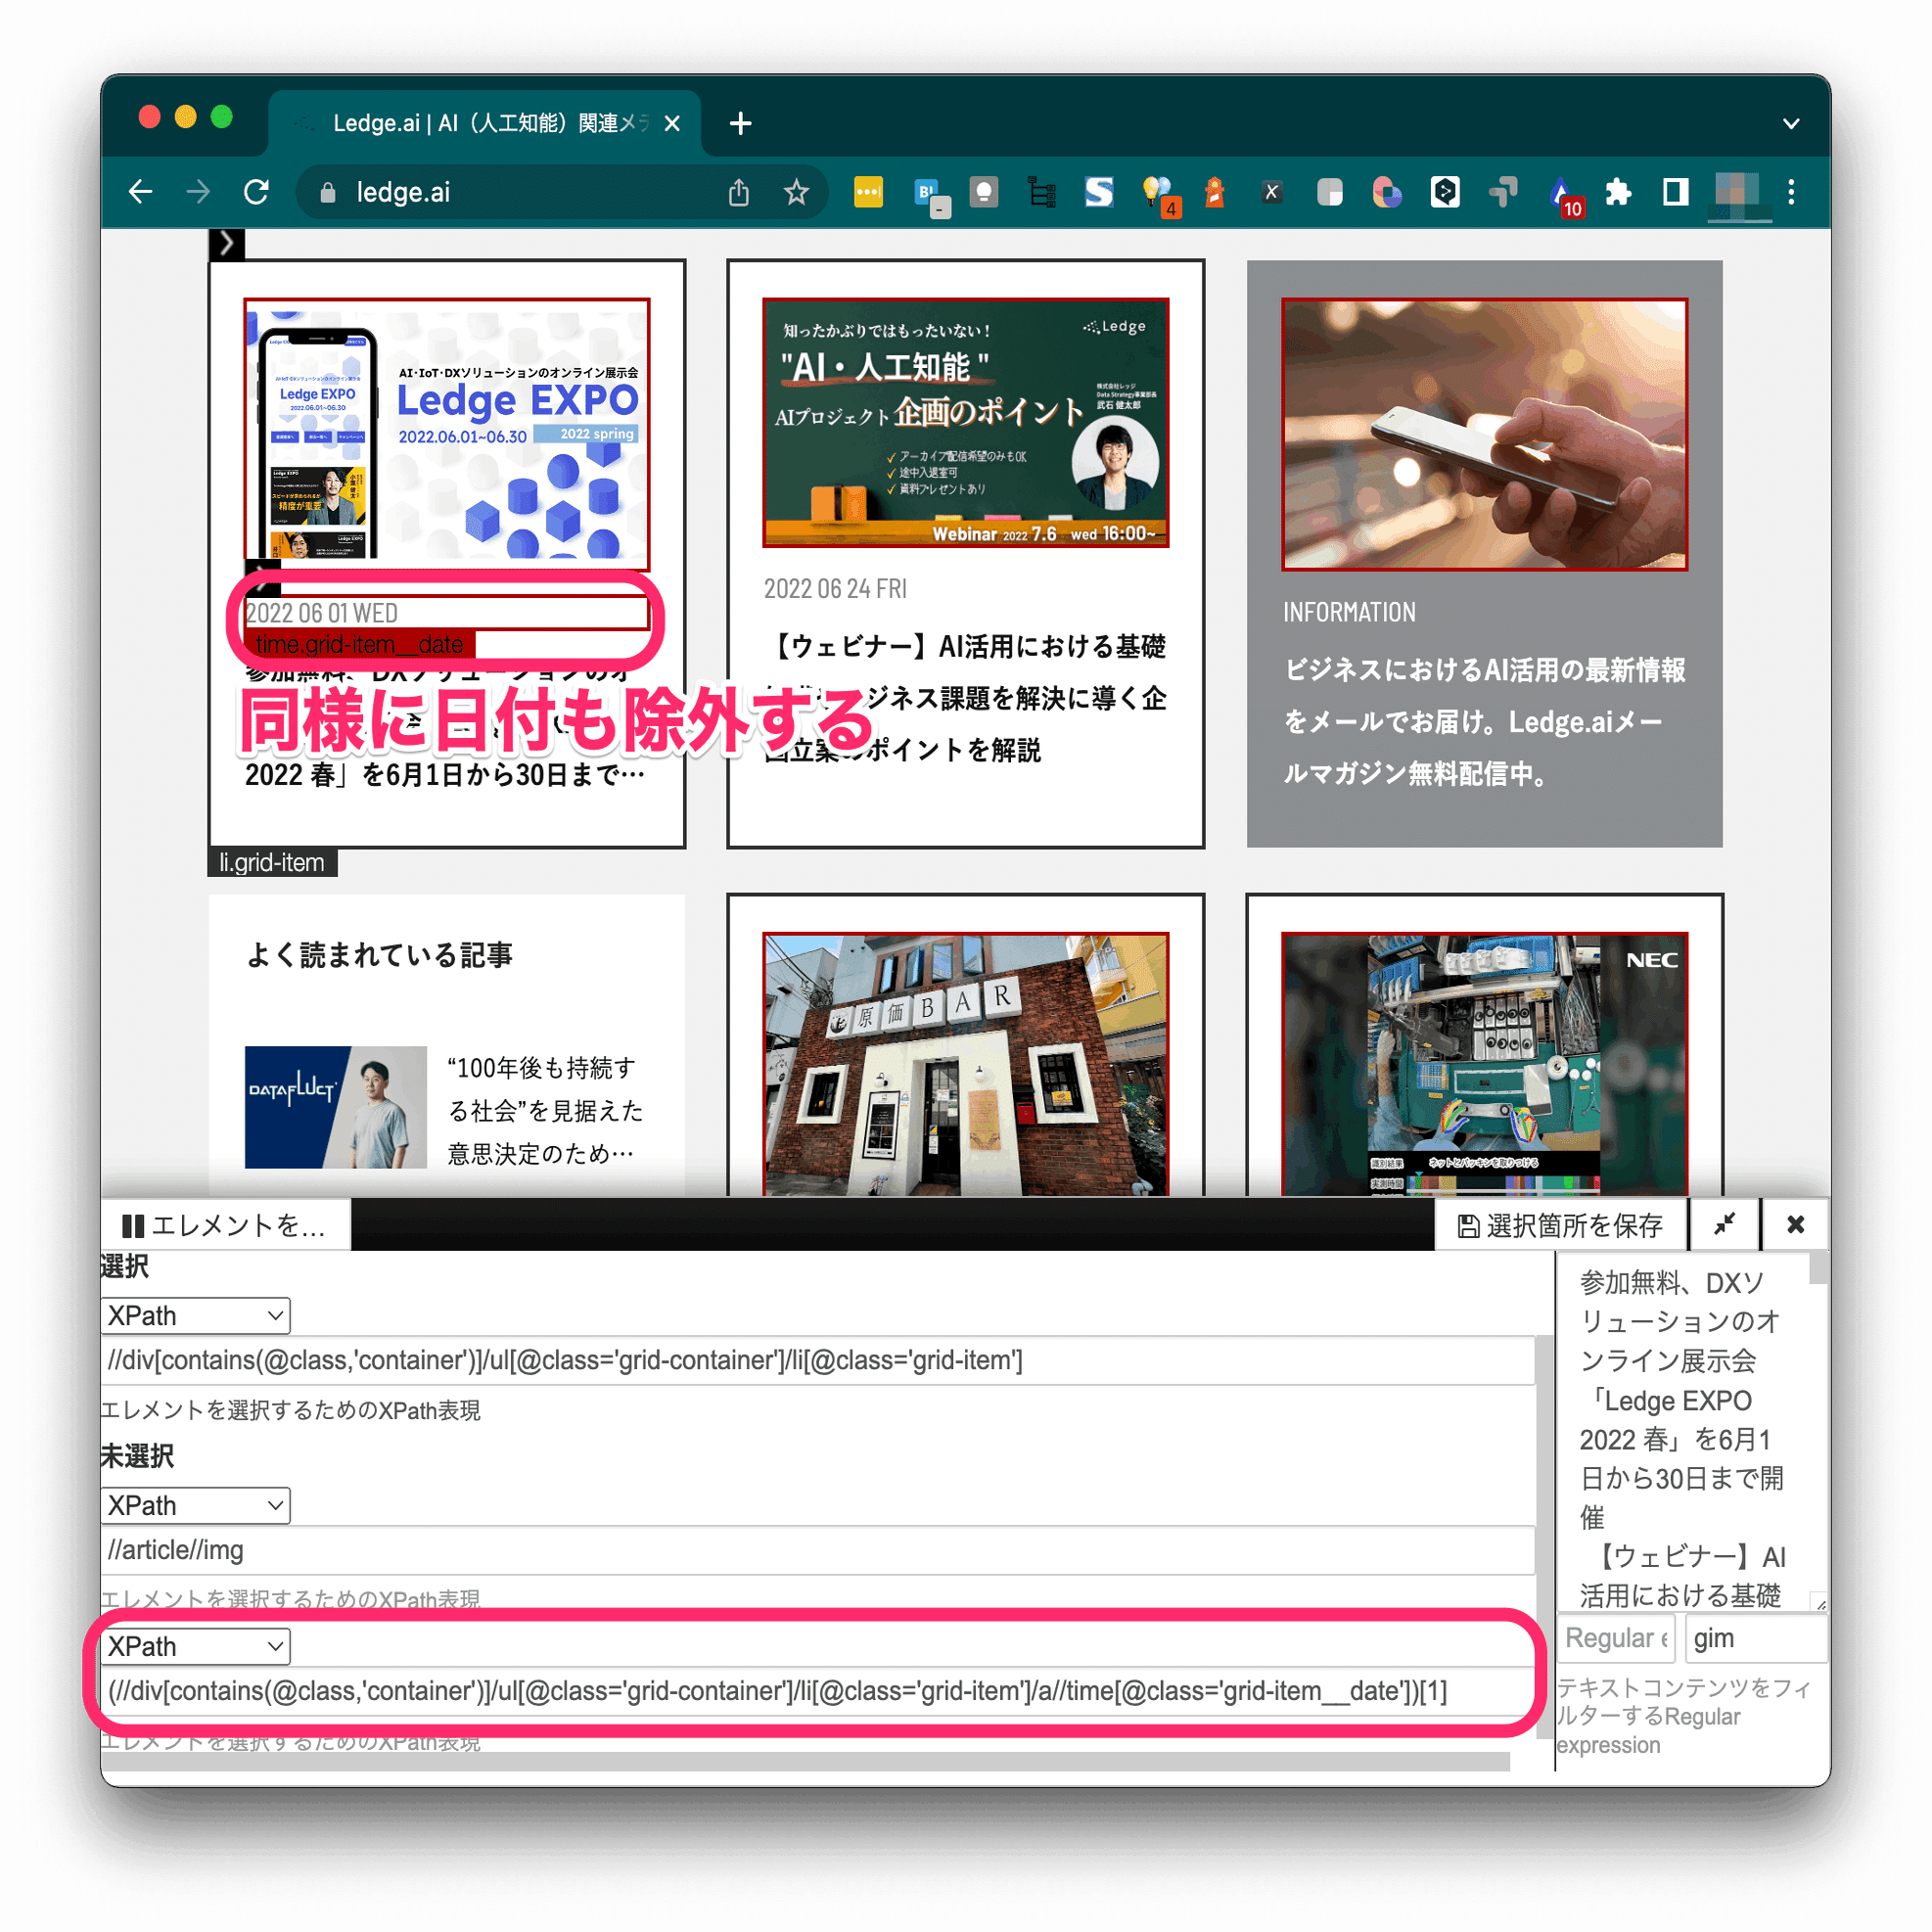The image size is (1932, 1932).
Task: Open the smartphone information card image
Action: (1484, 434)
